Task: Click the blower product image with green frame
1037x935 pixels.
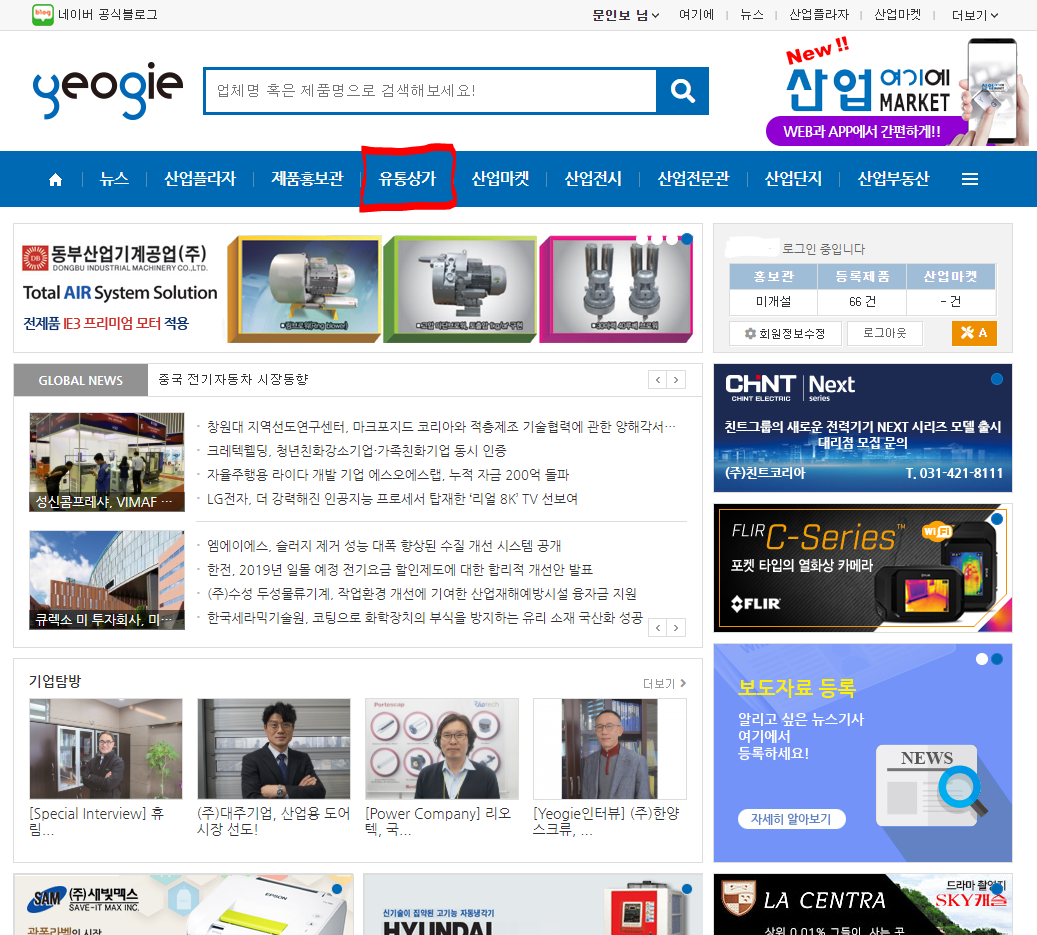Action: coord(460,289)
